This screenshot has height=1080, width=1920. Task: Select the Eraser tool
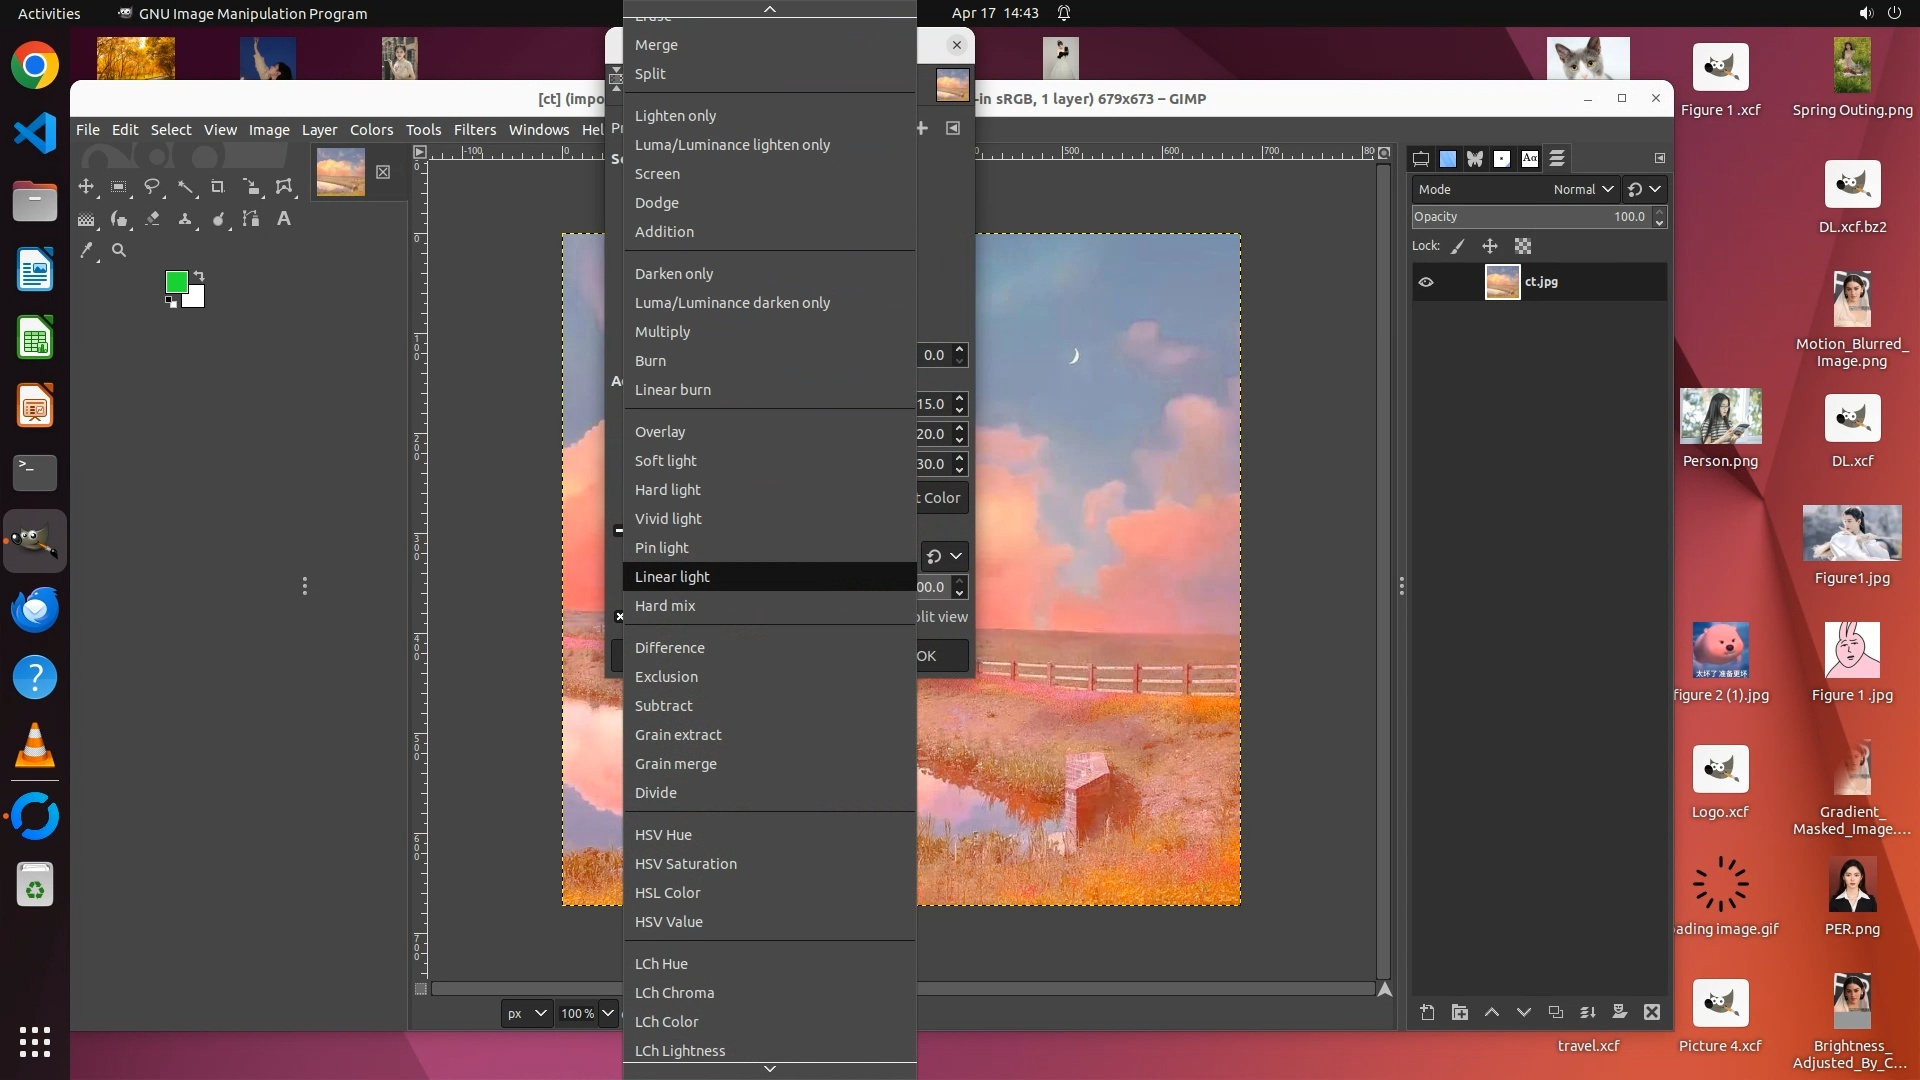point(152,219)
